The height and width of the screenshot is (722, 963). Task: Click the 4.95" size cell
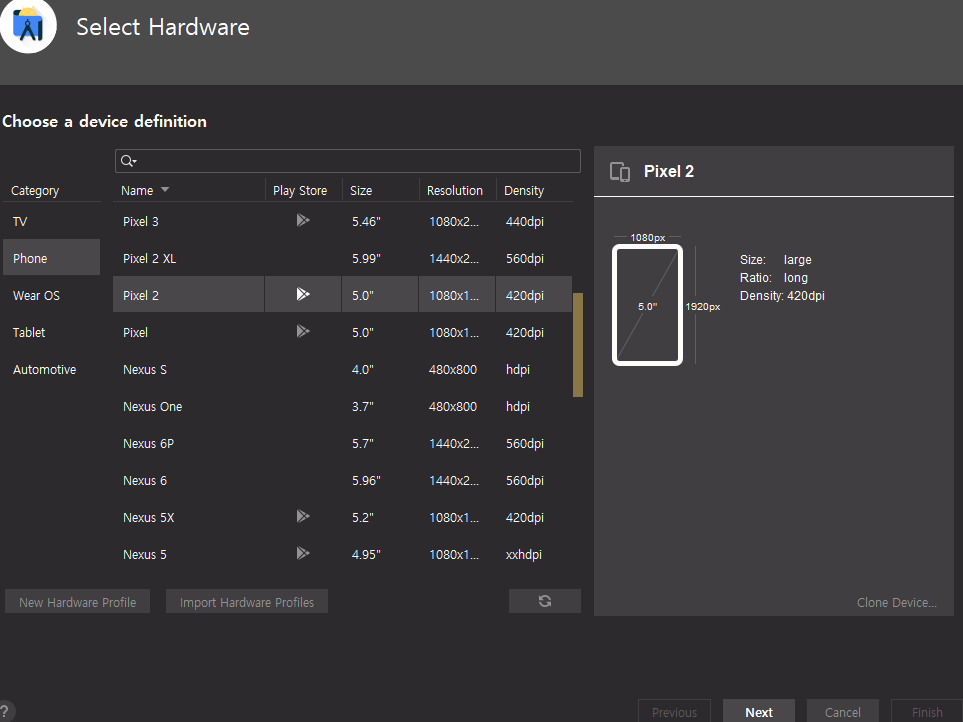[x=366, y=554]
